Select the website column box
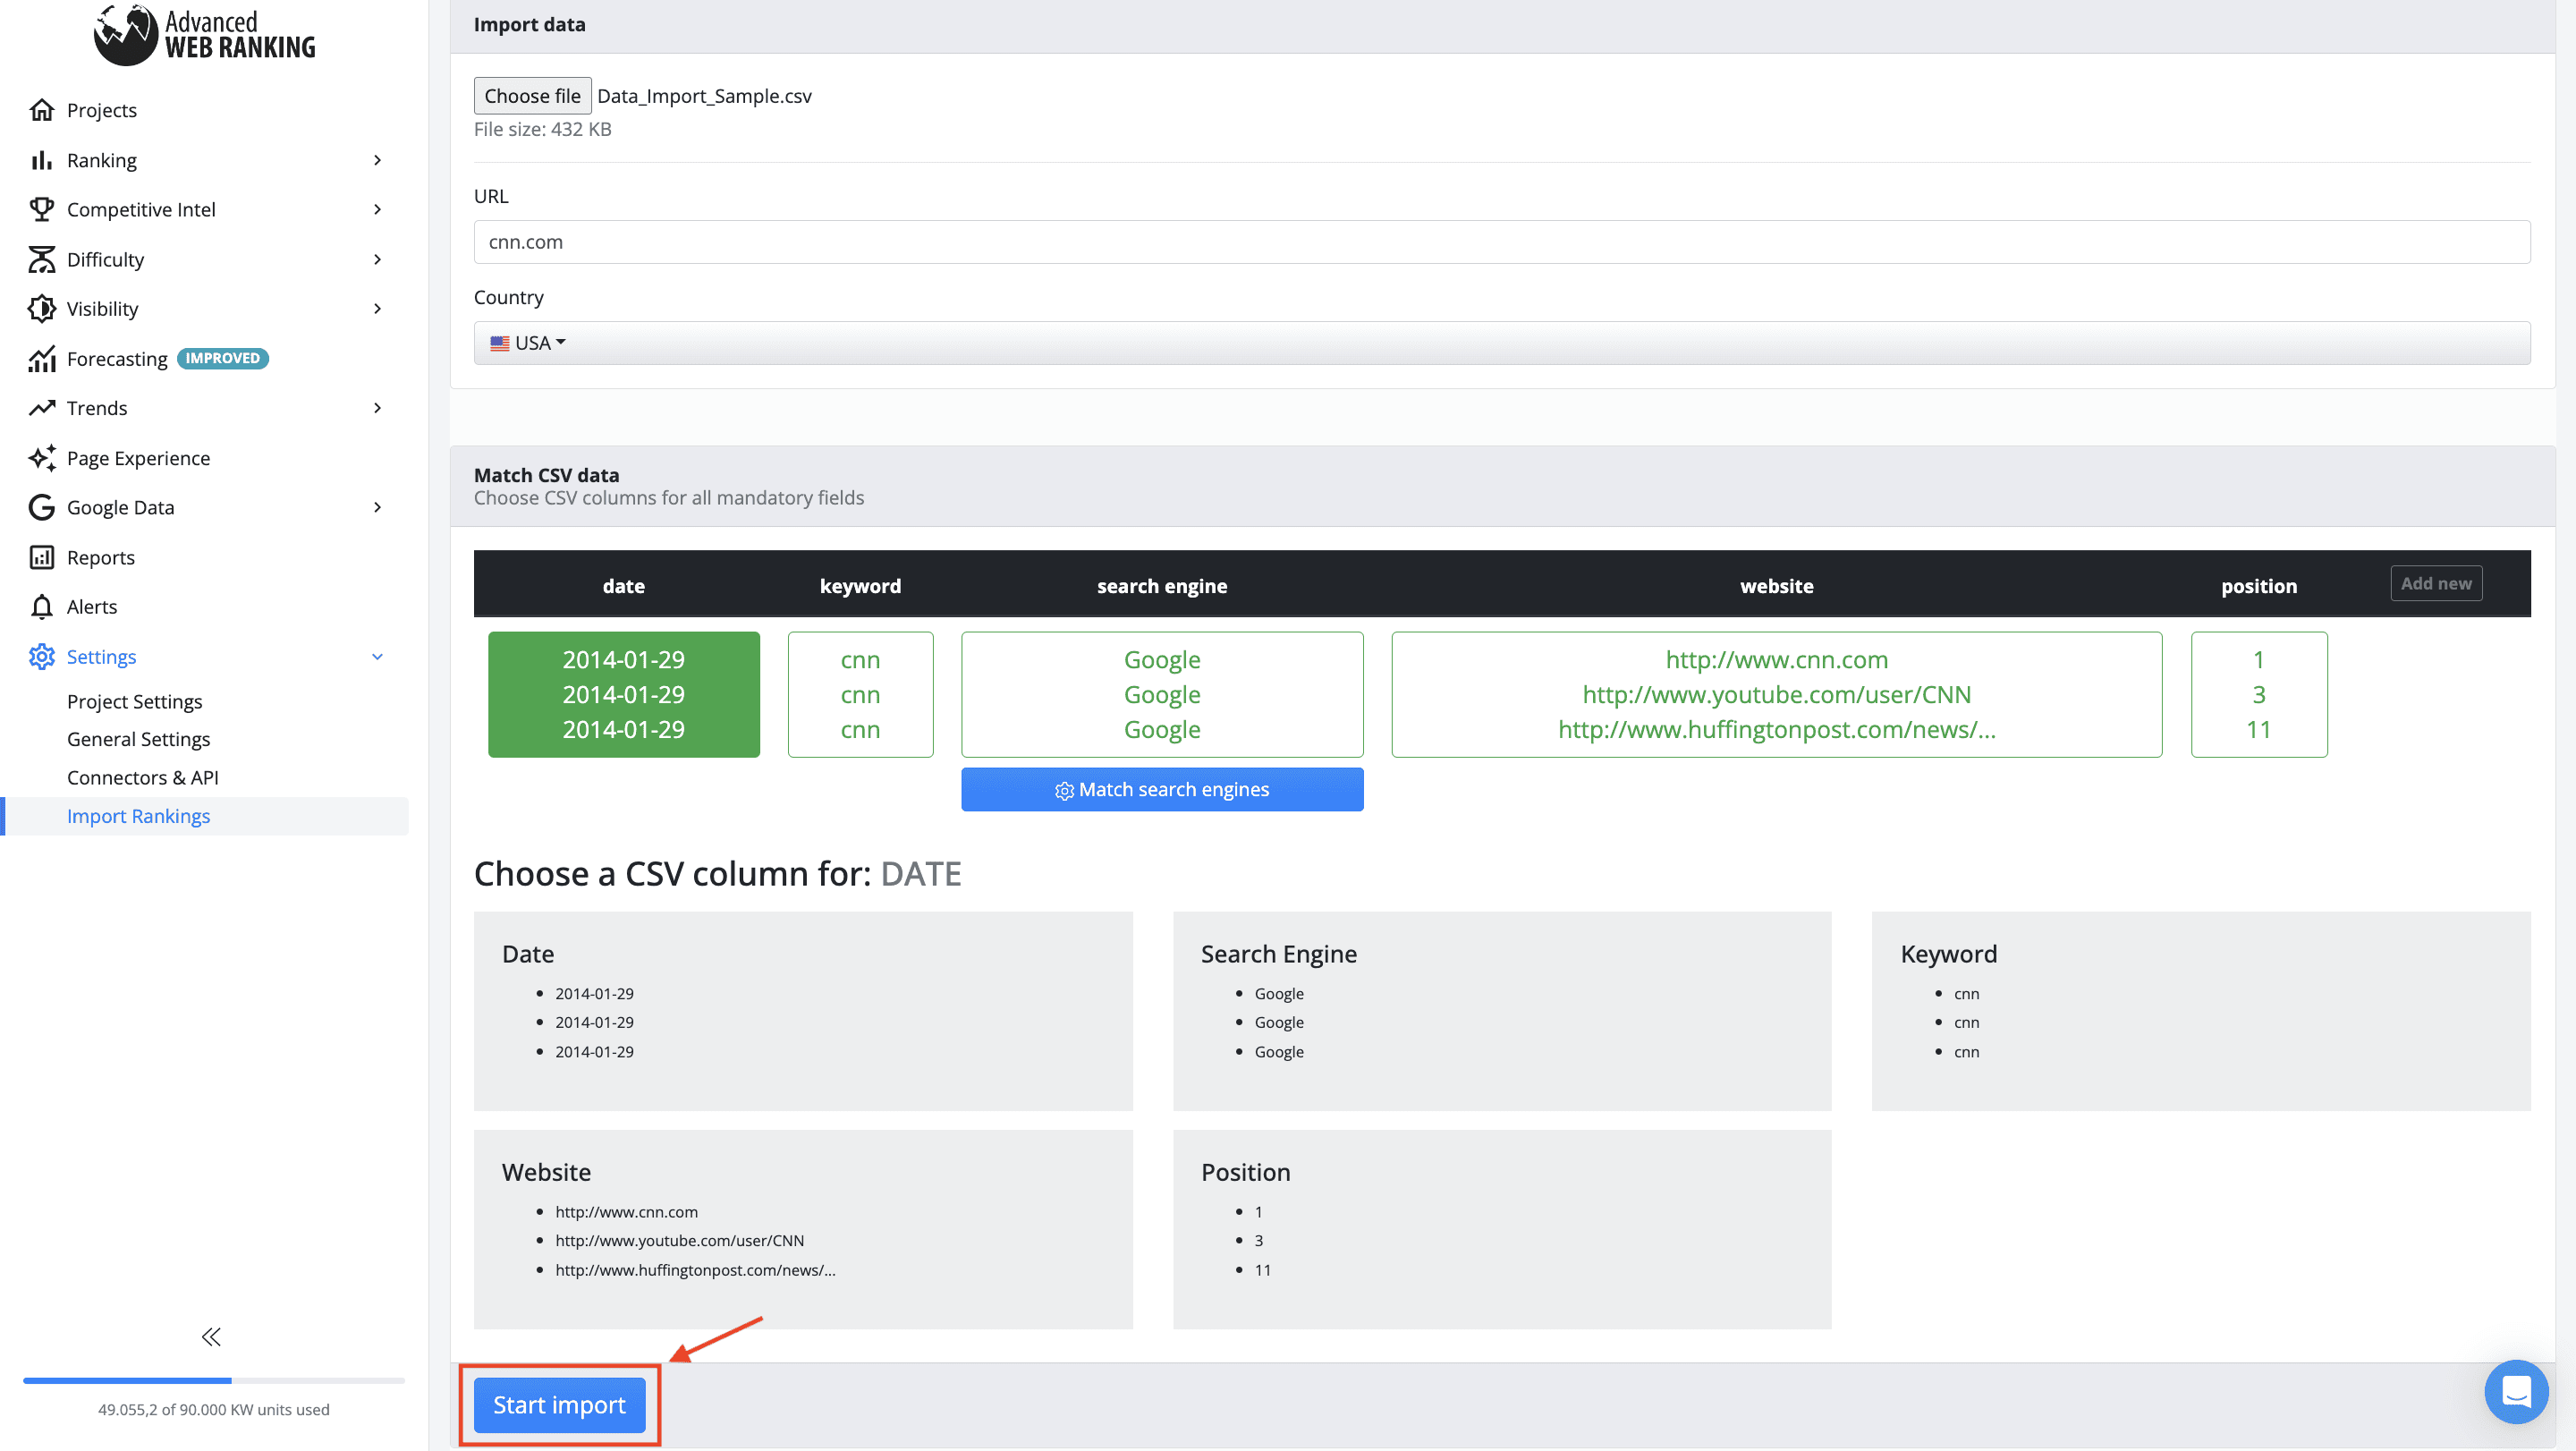The height and width of the screenshot is (1451, 2576). coord(1776,694)
